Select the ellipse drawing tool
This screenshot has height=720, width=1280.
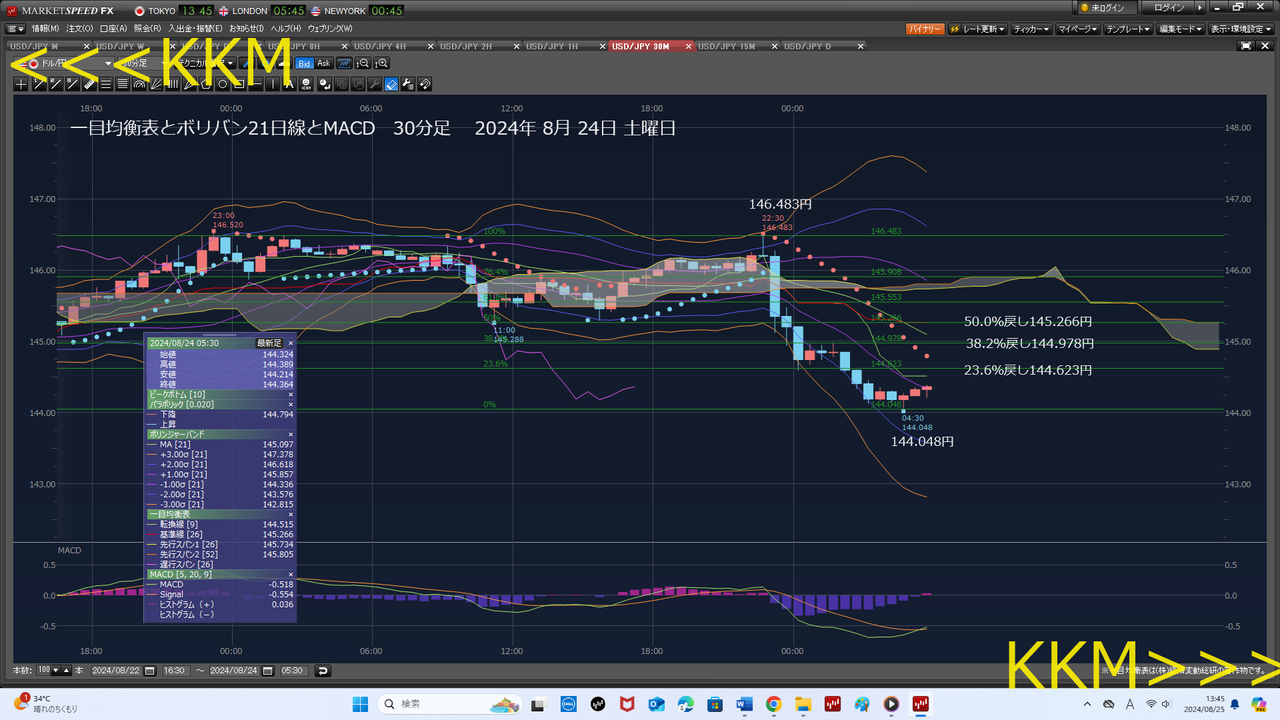point(223,84)
